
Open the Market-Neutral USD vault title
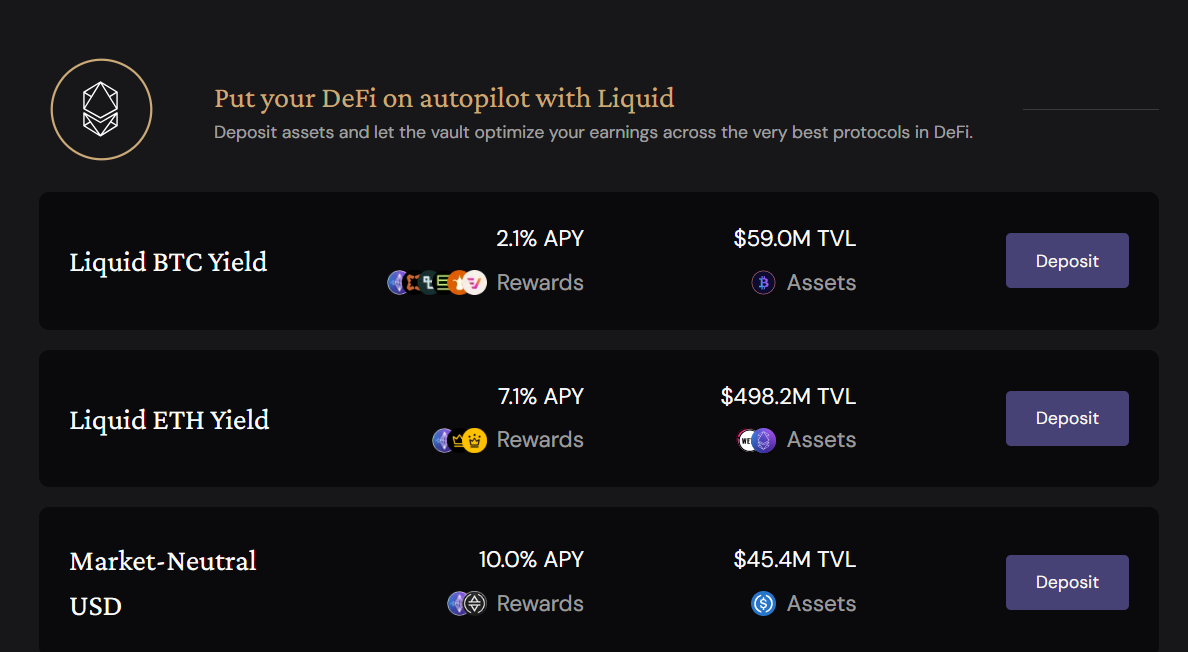pos(163,583)
